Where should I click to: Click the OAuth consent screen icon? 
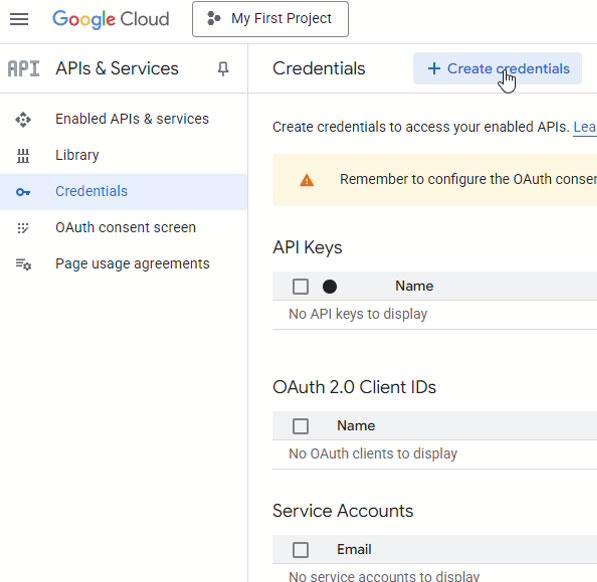click(x=23, y=228)
